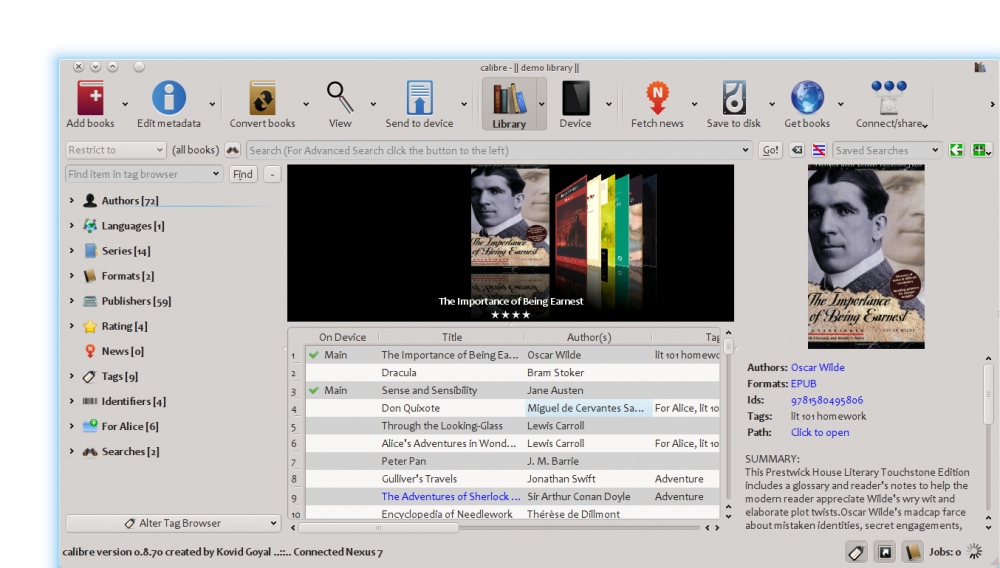Toggle the Tag Browser panel button in status bar
This screenshot has height=568, width=1000.
856,552
